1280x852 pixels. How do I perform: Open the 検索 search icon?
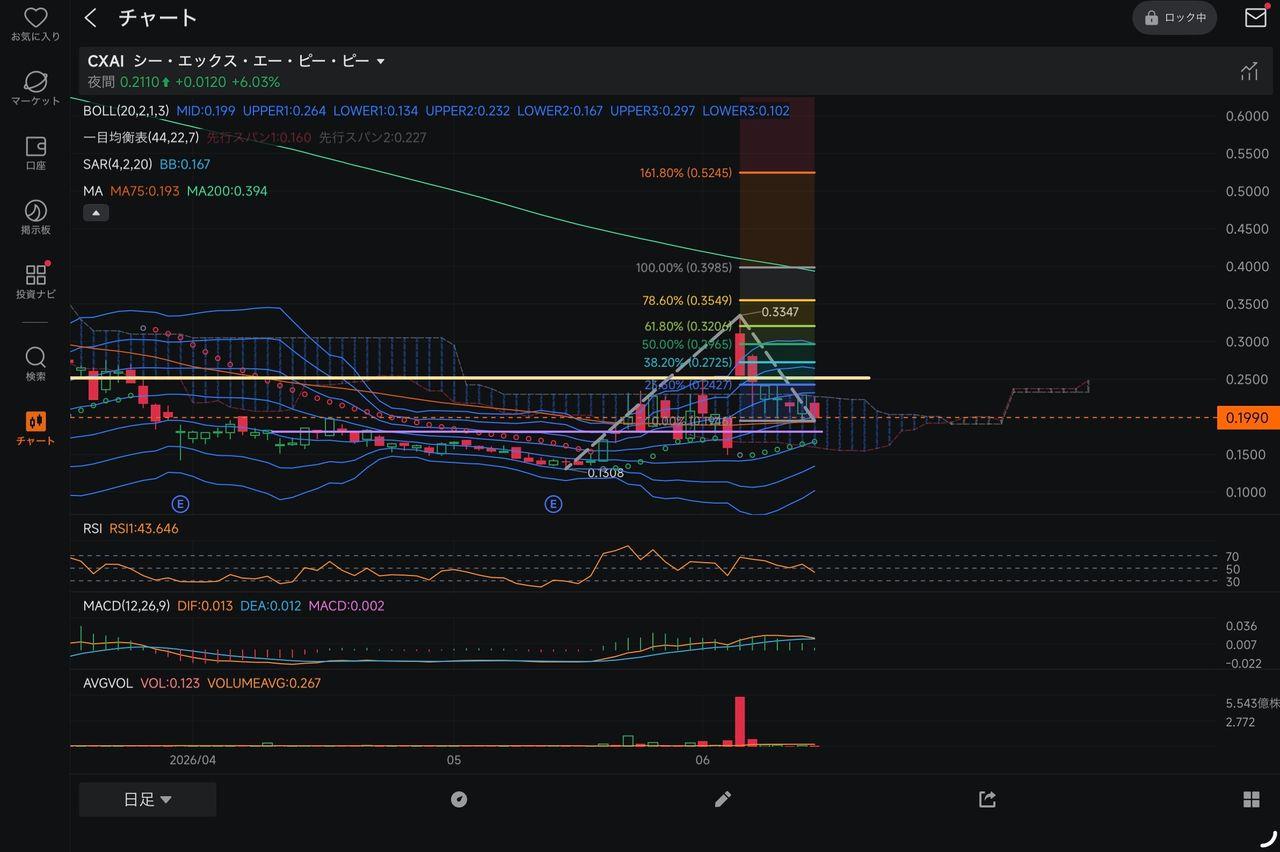[x=35, y=357]
